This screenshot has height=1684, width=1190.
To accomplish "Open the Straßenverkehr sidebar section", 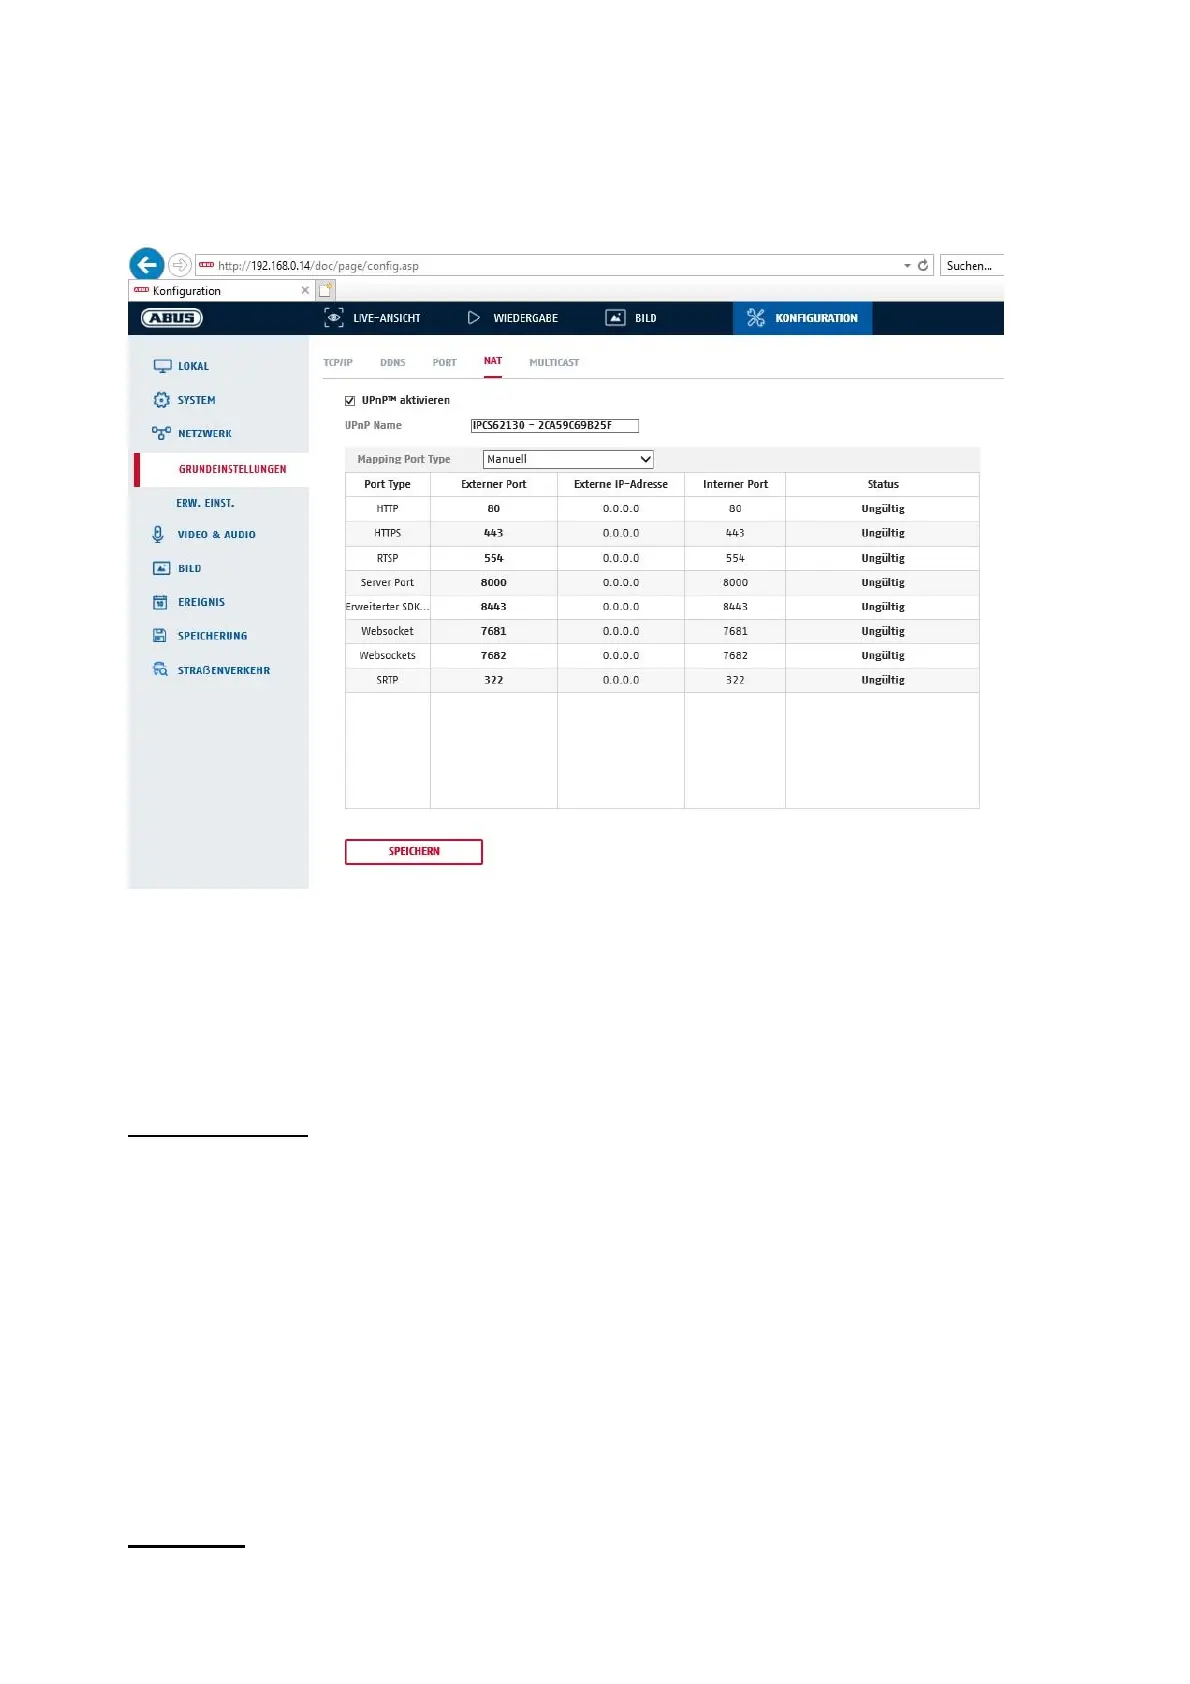I will 223,671.
